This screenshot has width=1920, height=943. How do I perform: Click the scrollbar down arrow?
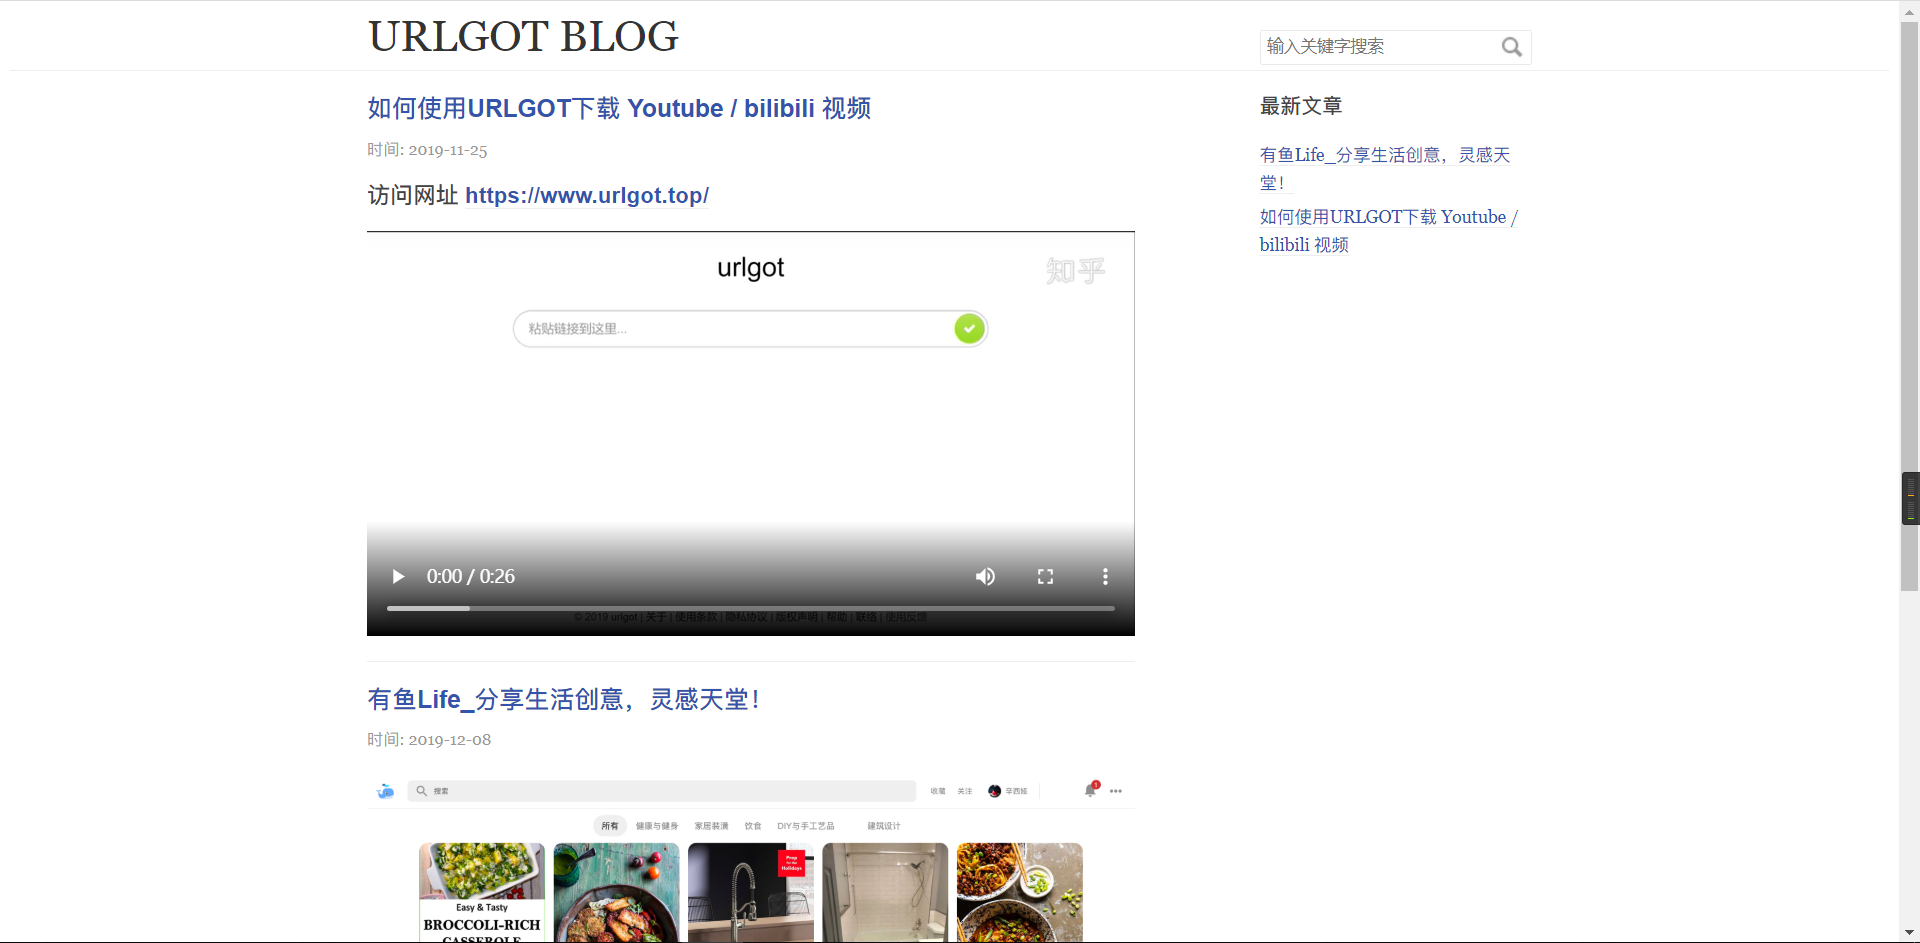tap(1910, 934)
